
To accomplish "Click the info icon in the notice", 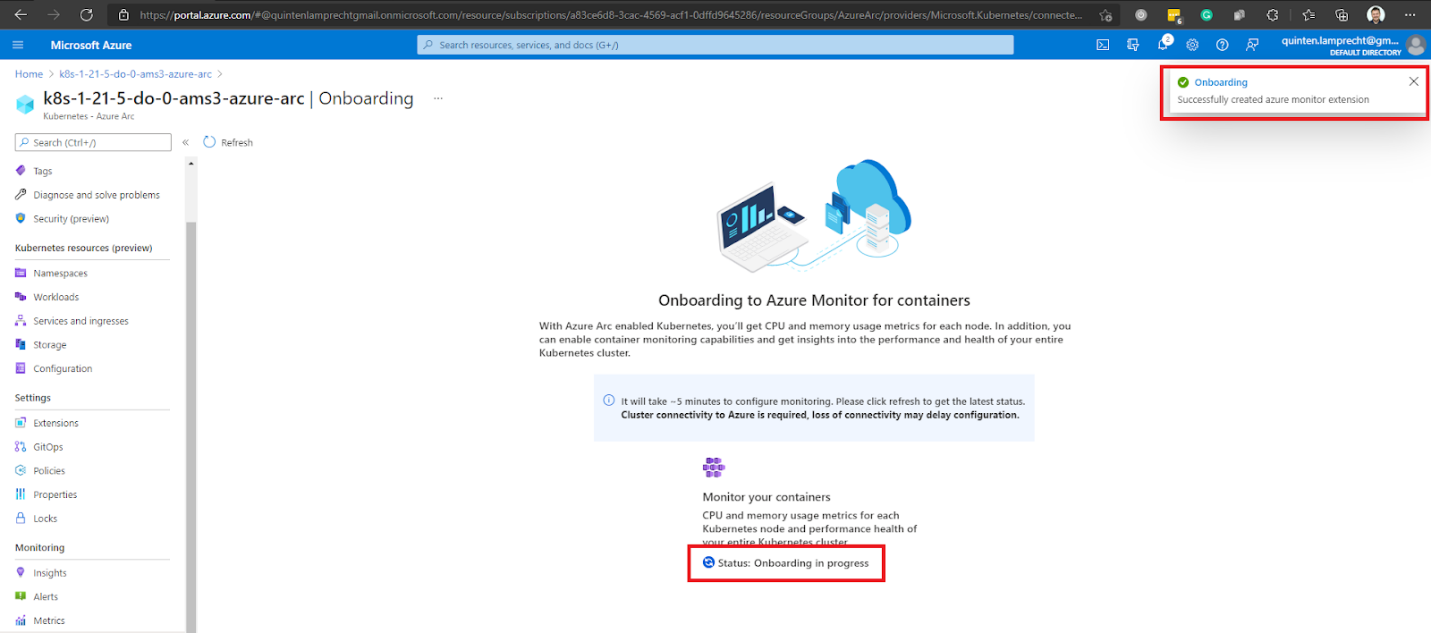I will 609,401.
